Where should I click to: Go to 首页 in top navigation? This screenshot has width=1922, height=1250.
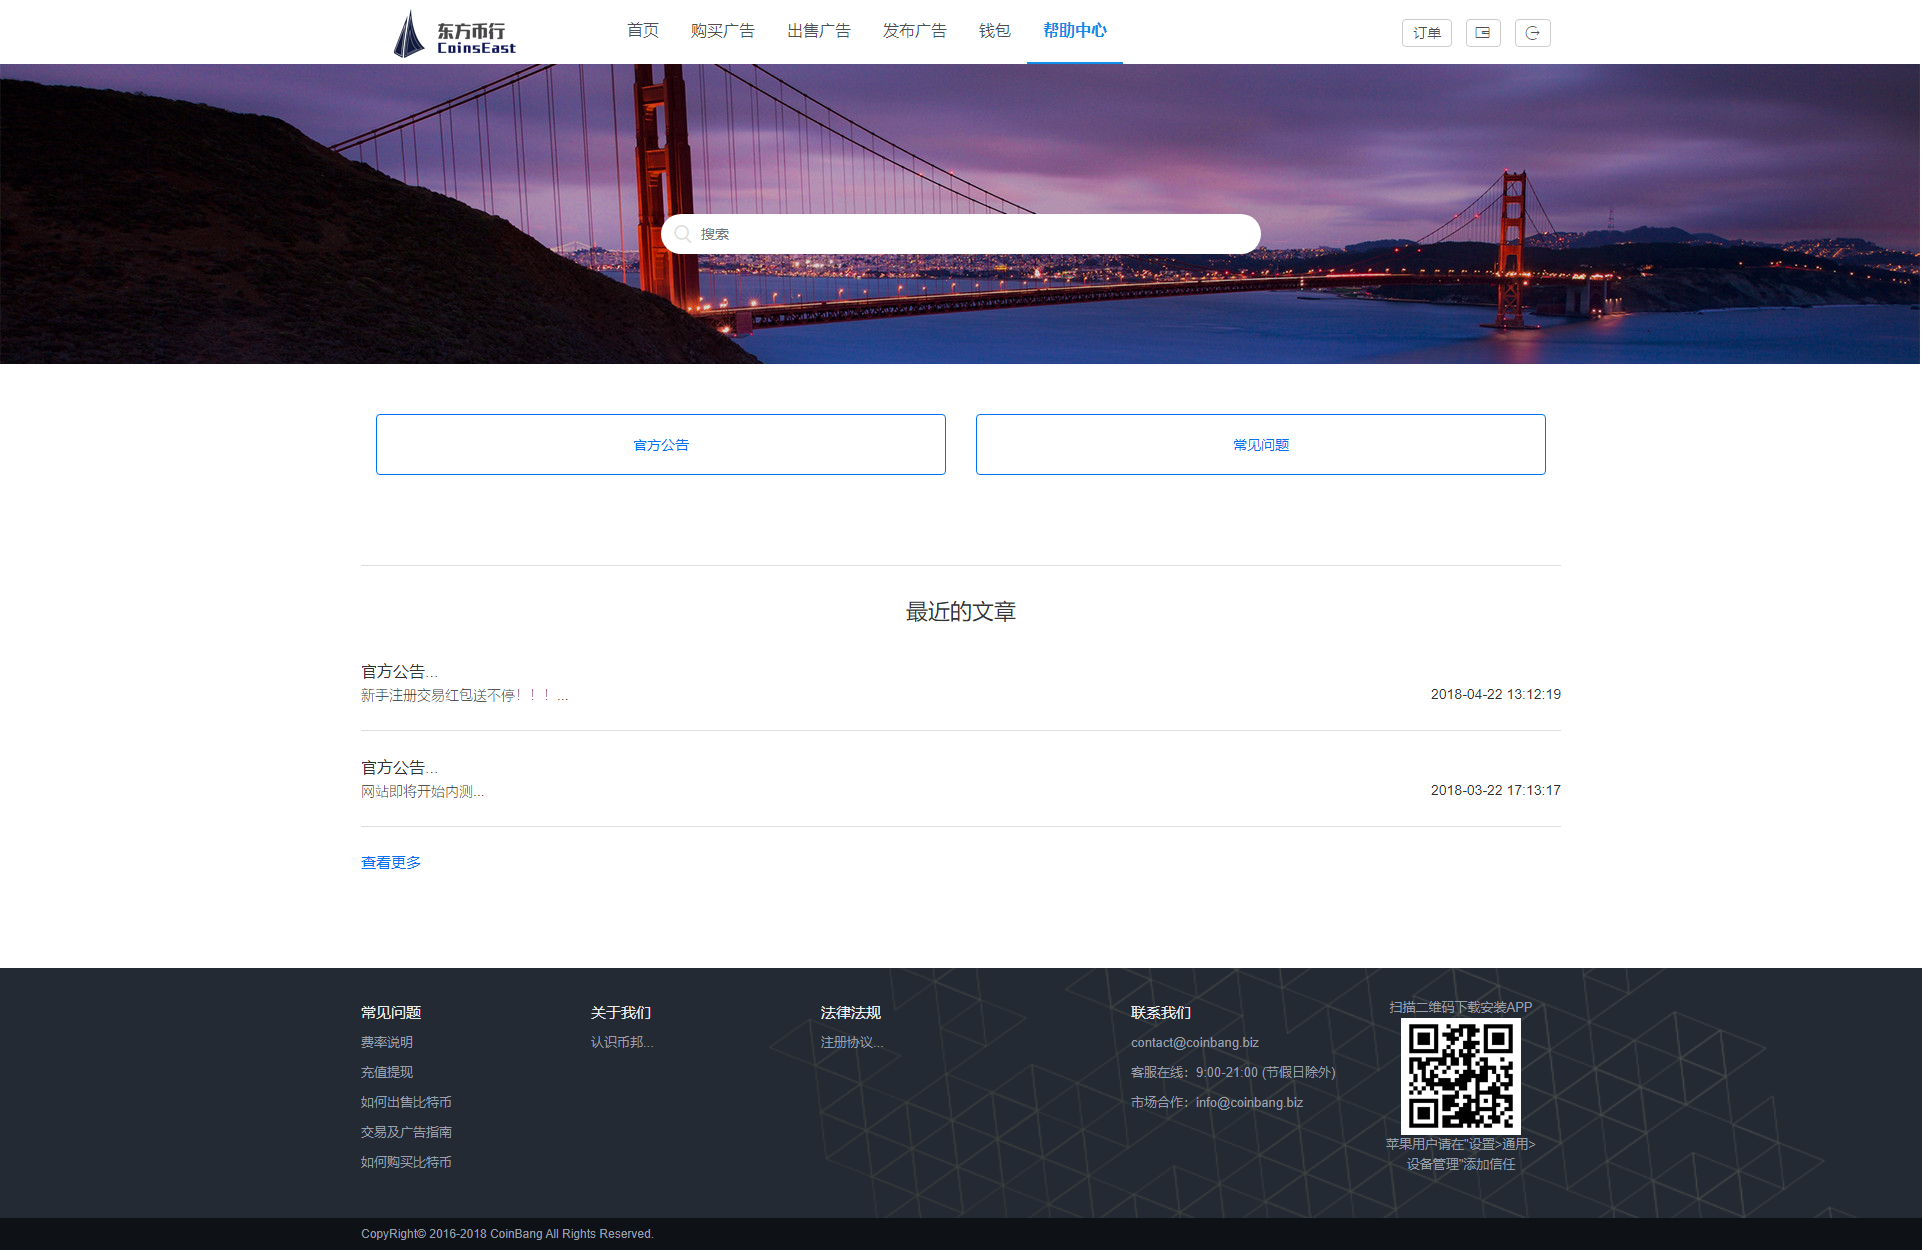[643, 31]
